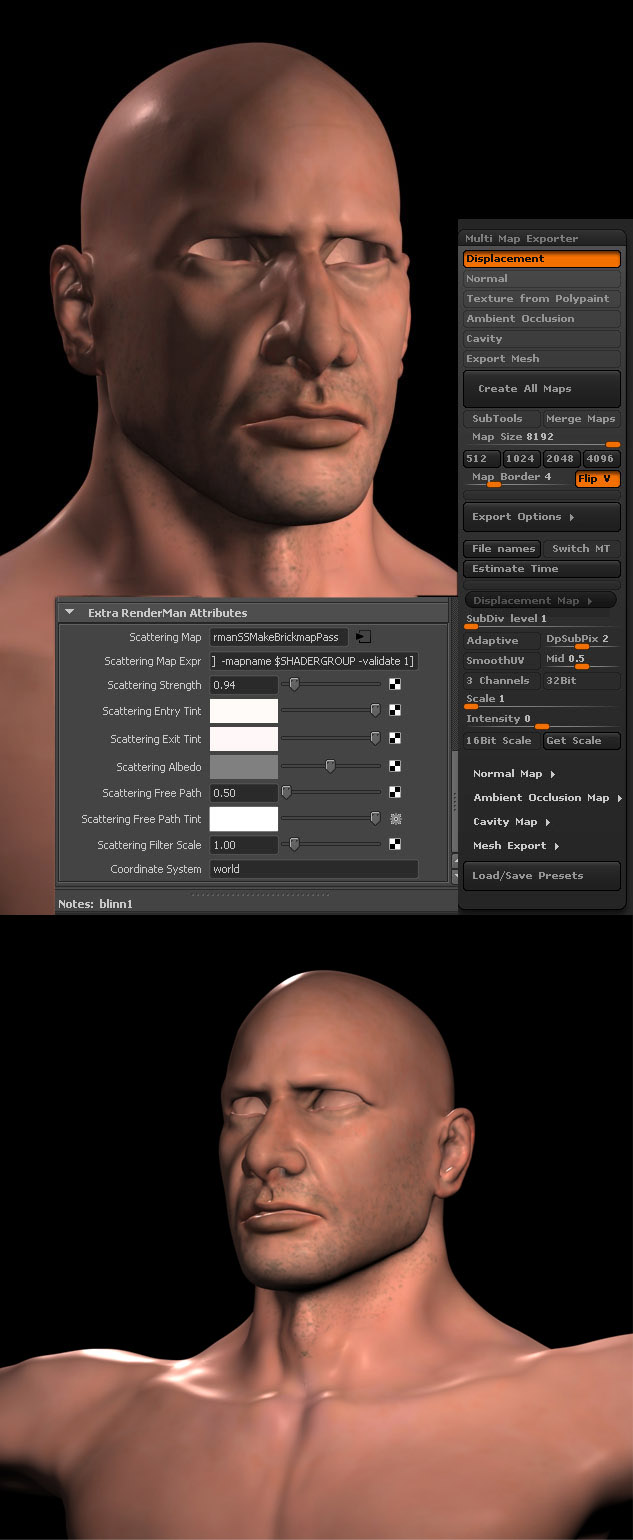Click the Intensity slider
This screenshot has height=1540, width=633.
(x=541, y=720)
